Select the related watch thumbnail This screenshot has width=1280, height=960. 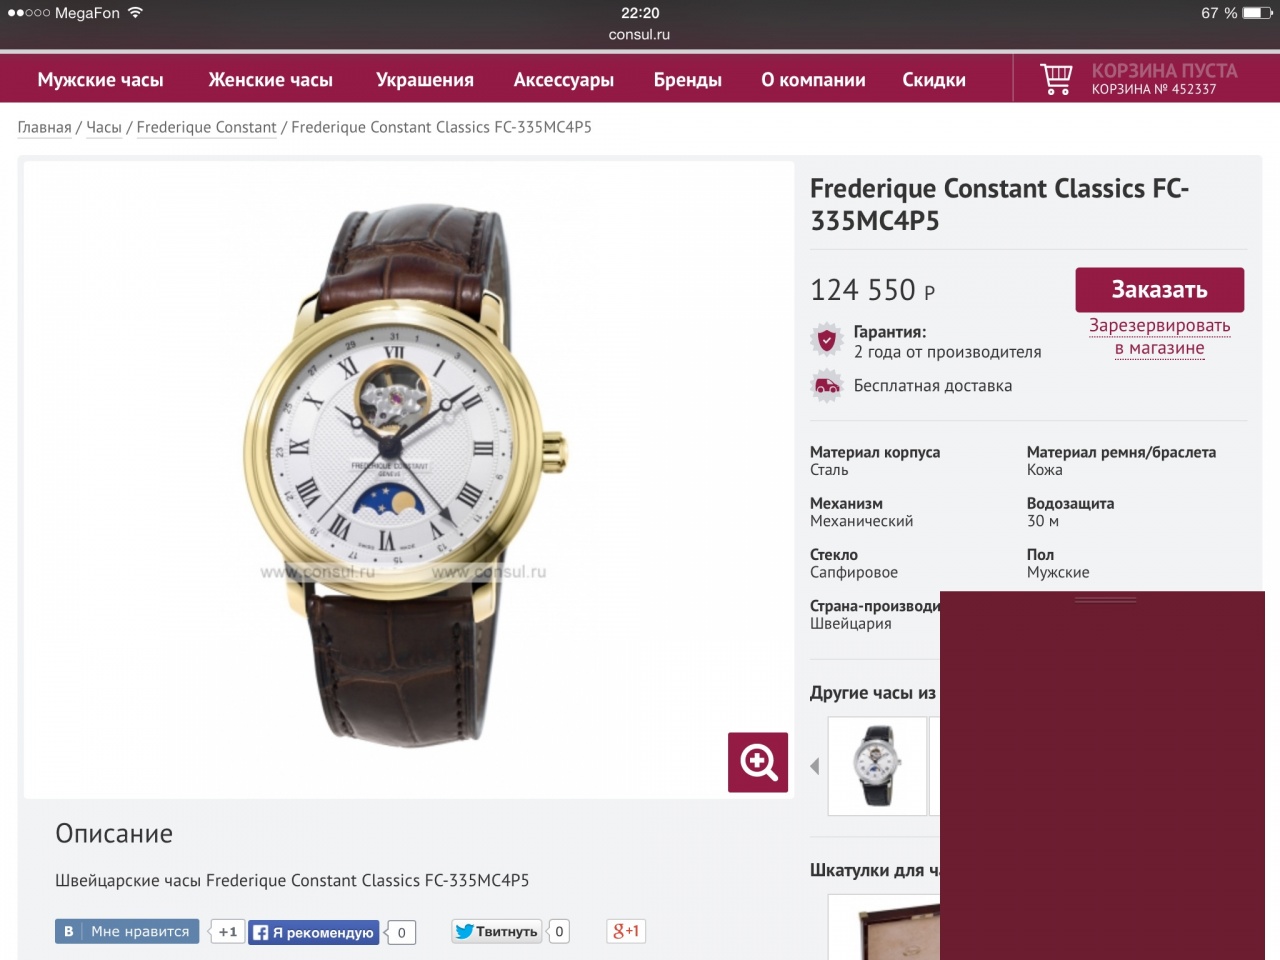pos(877,766)
